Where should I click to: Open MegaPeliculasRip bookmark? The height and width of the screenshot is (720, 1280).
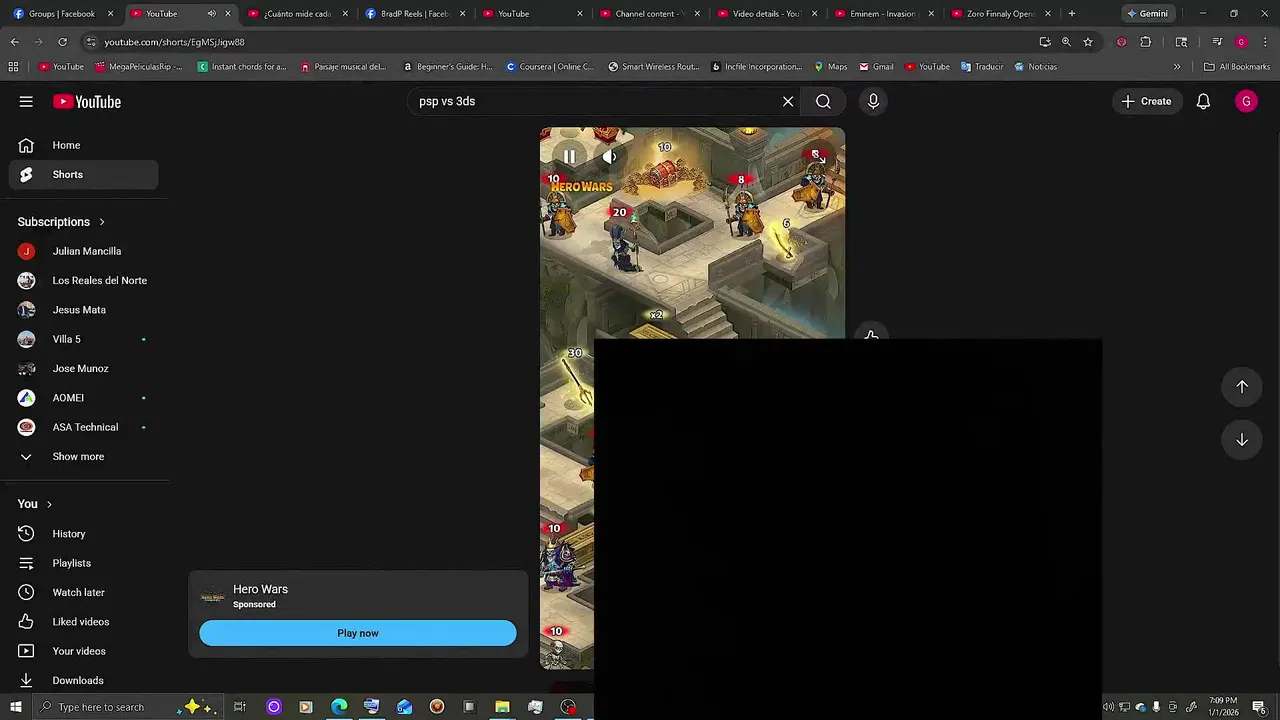pyautogui.click(x=138, y=67)
